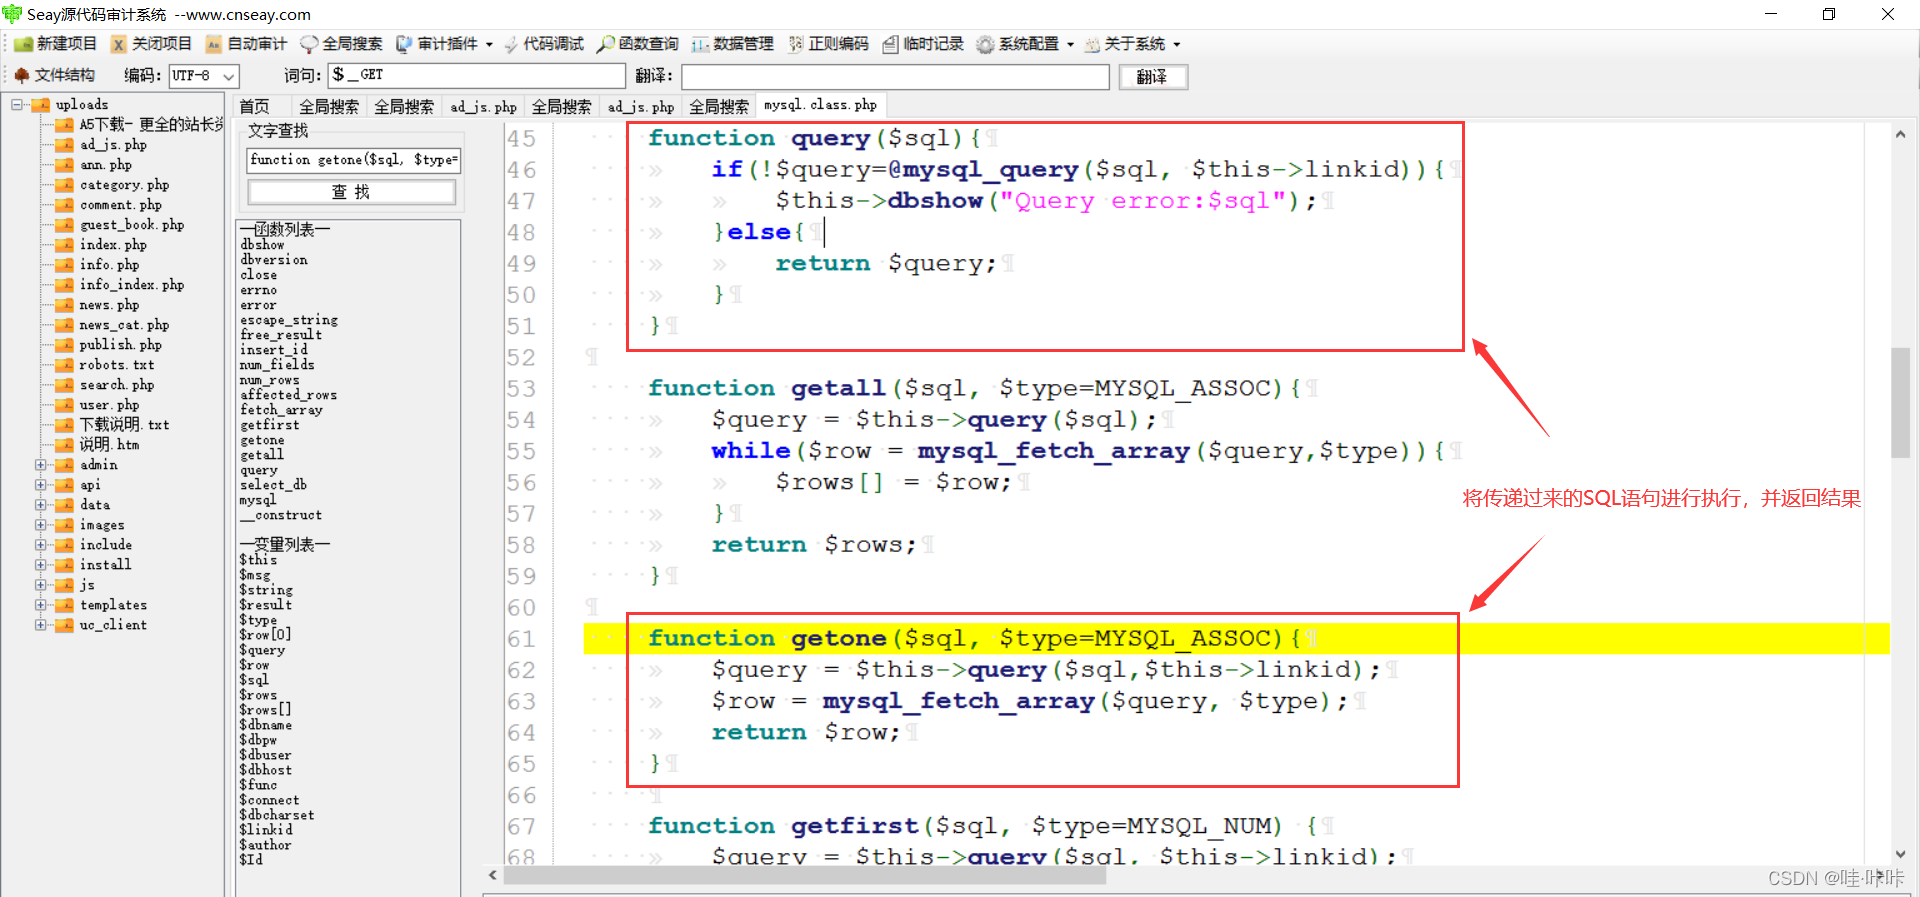Select $query in variable list
The width and height of the screenshot is (1920, 897).
click(262, 650)
